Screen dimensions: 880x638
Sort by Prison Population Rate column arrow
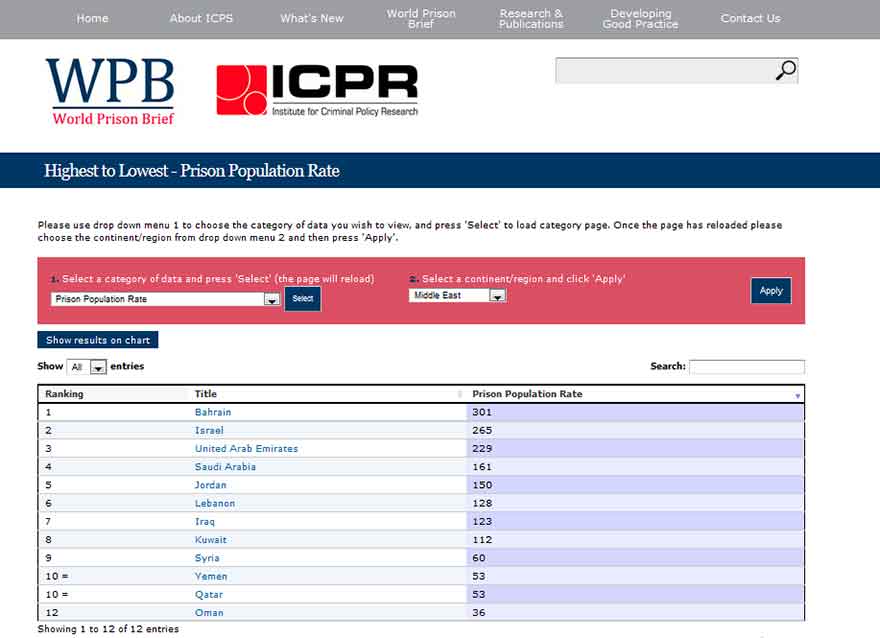pyautogui.click(x=797, y=395)
